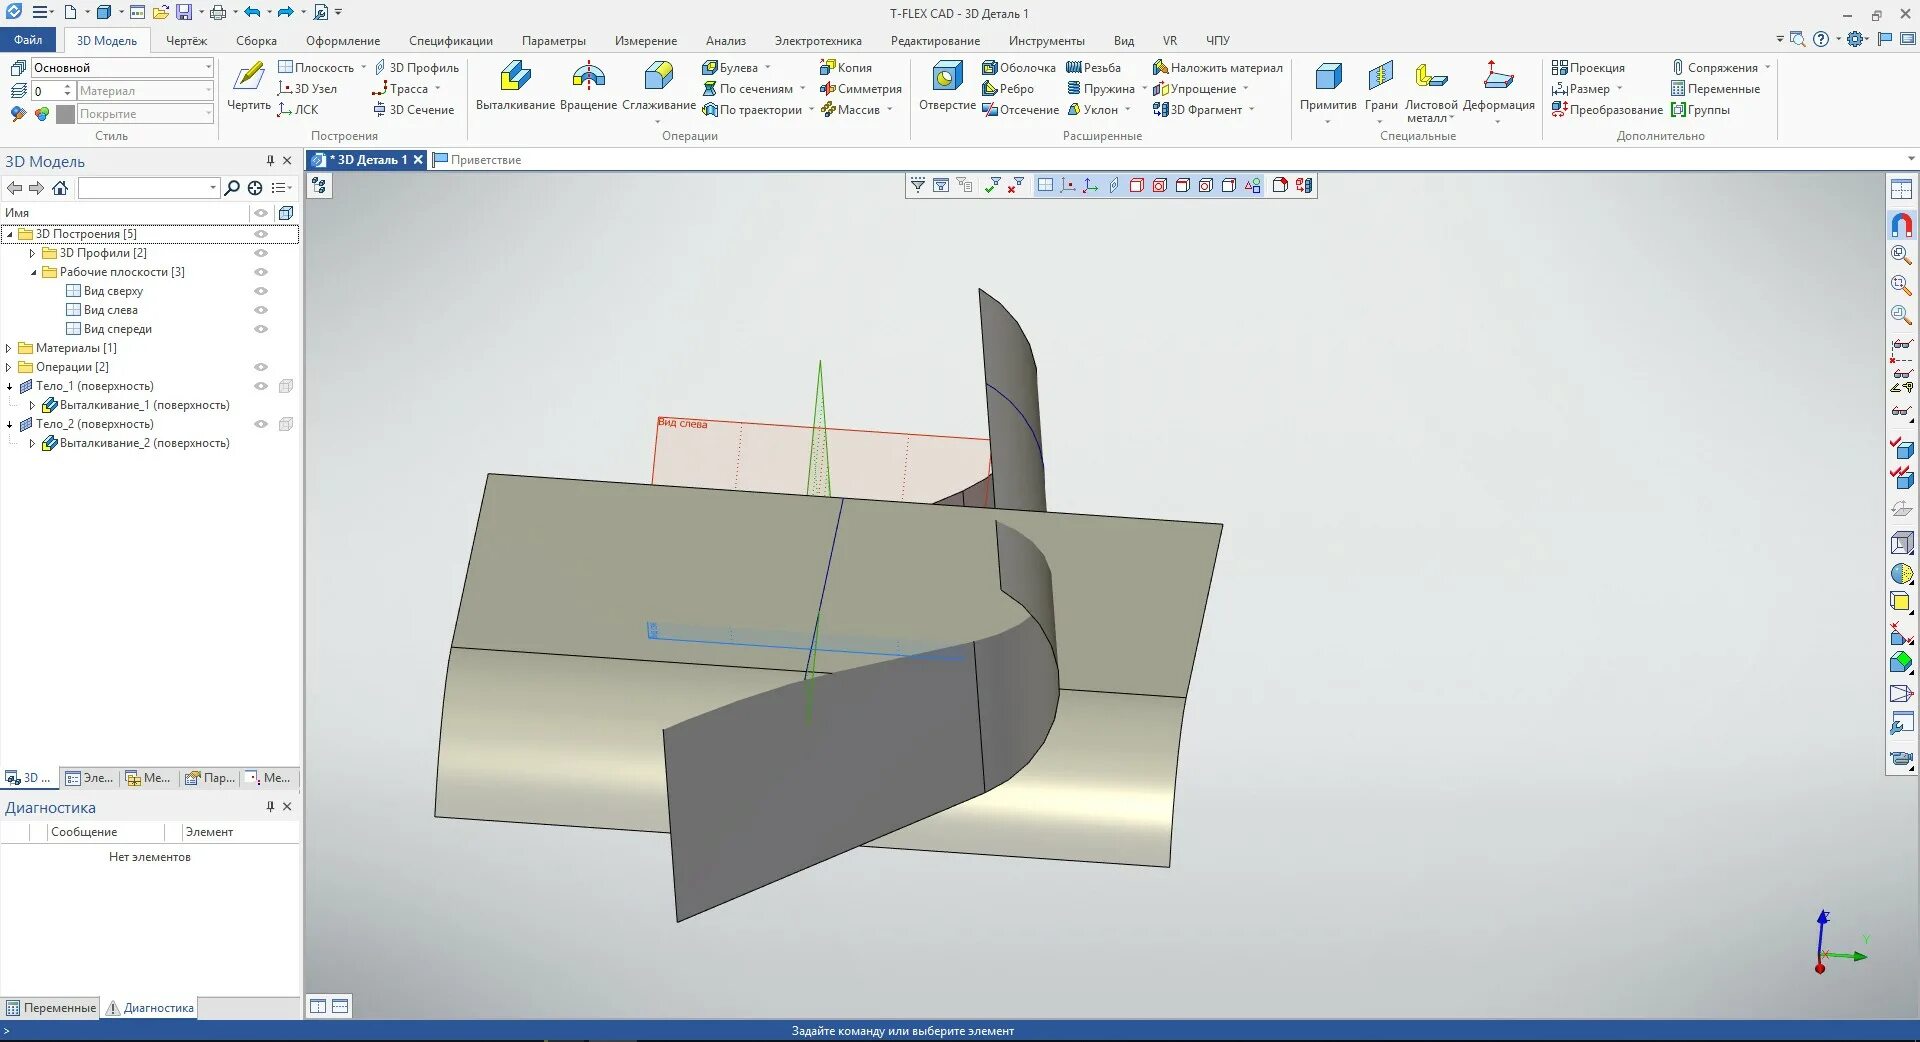1920x1042 pixels.
Task: Expand the Материалы [1] folder
Action: click(9, 348)
